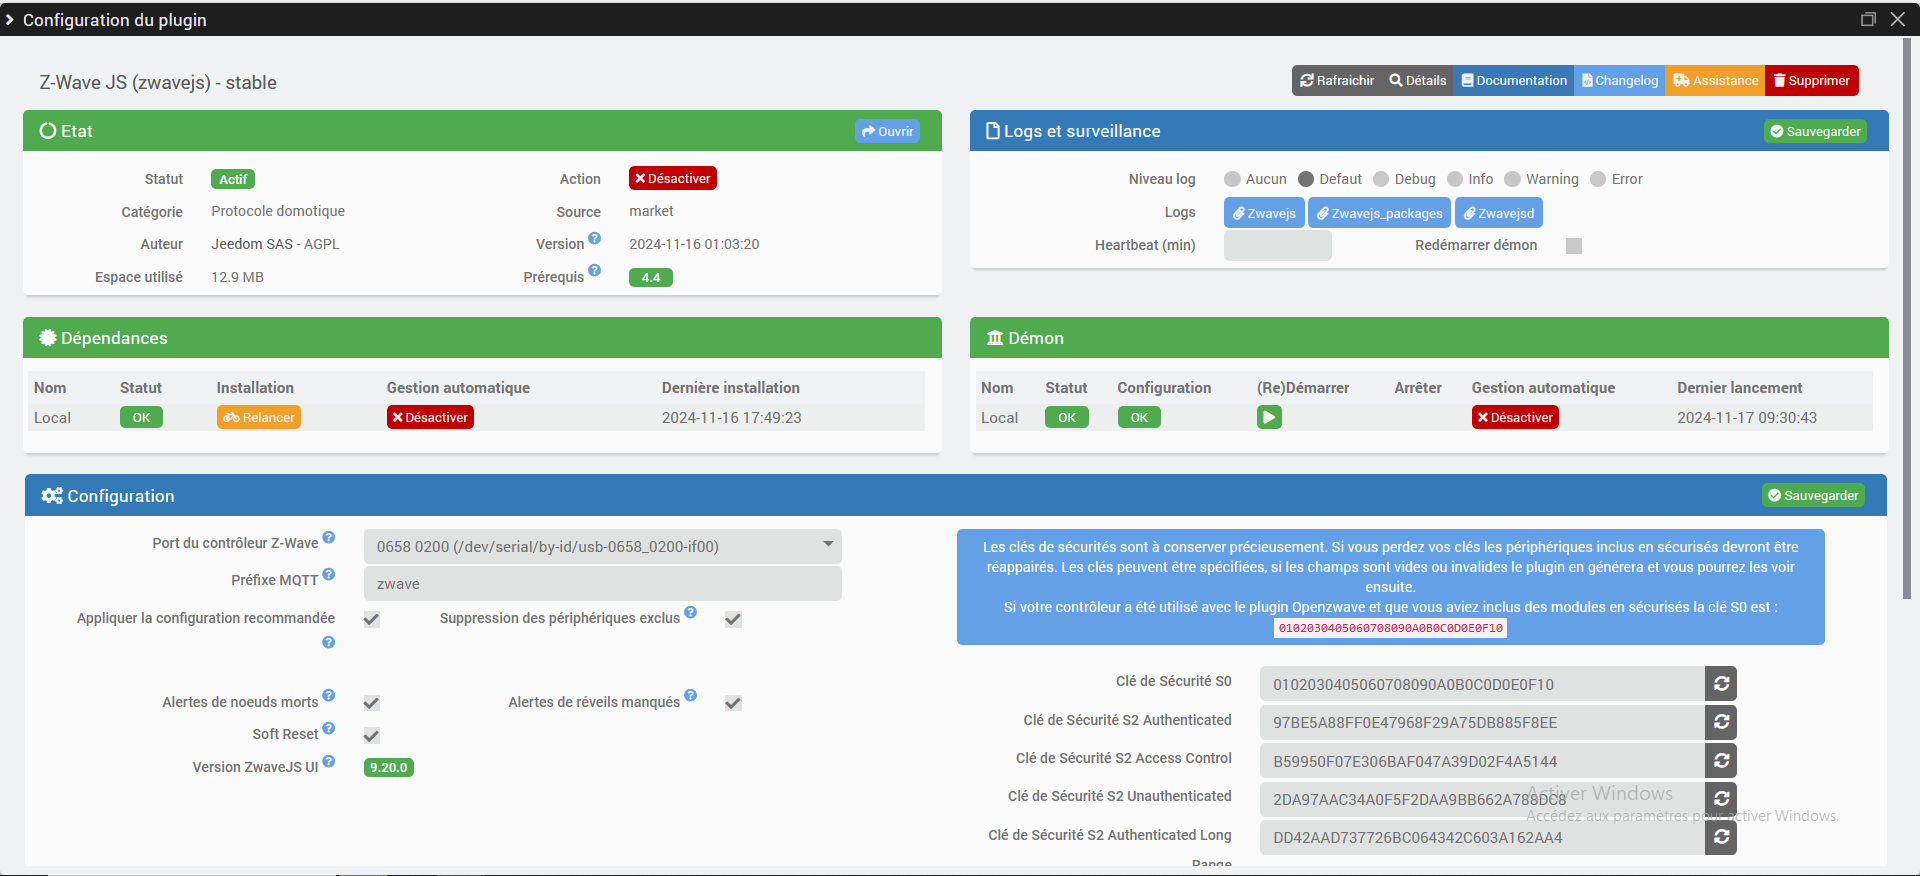Click help icon for Alertes de noeuds morts
The height and width of the screenshot is (876, 1920).
pyautogui.click(x=329, y=695)
